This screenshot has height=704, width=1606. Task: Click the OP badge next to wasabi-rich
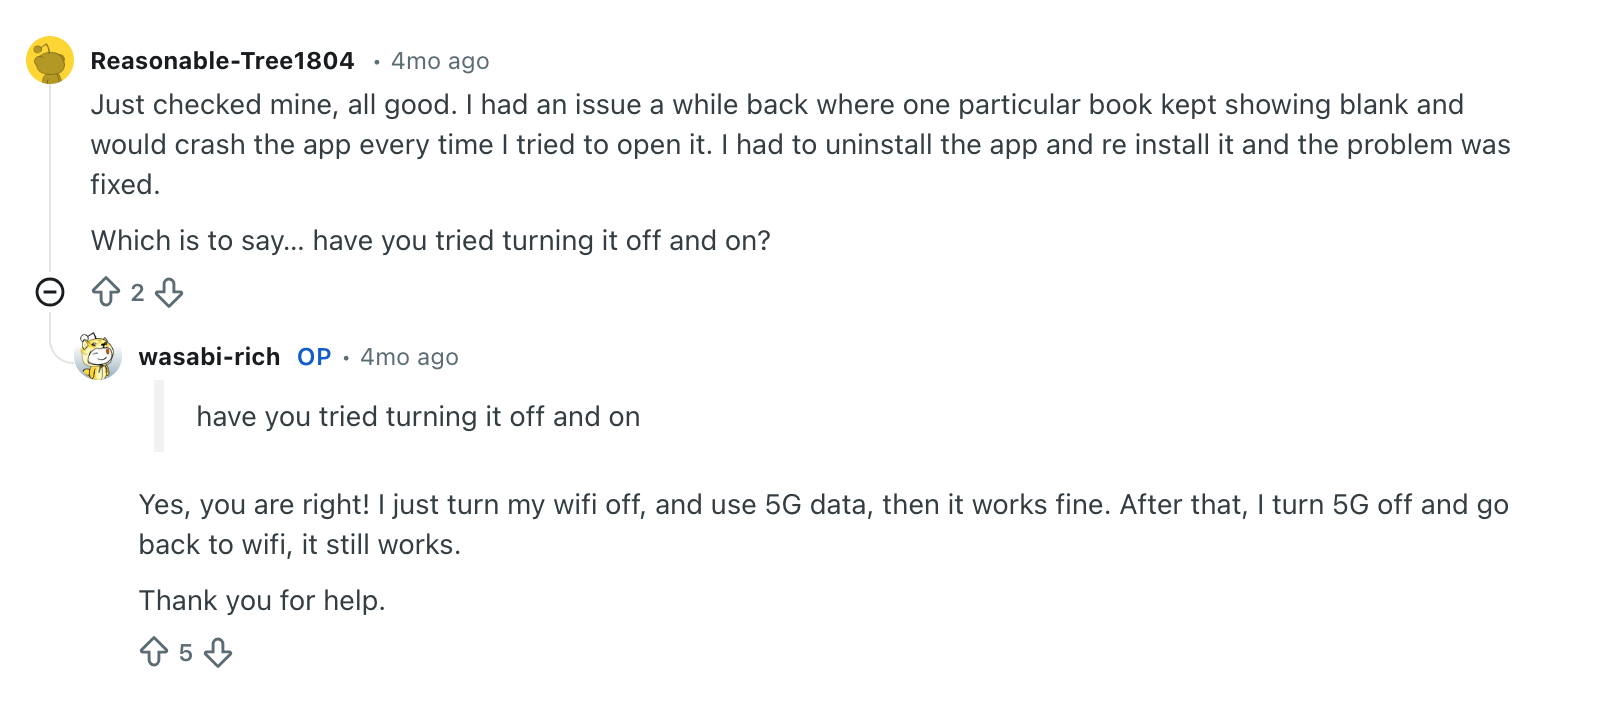[x=313, y=356]
